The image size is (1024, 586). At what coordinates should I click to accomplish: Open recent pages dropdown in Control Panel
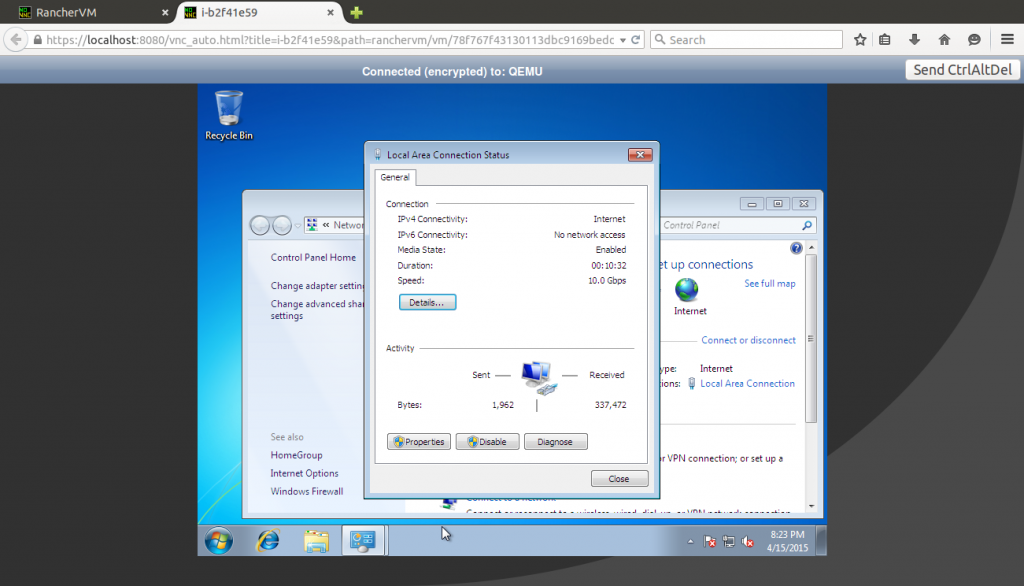click(x=298, y=225)
